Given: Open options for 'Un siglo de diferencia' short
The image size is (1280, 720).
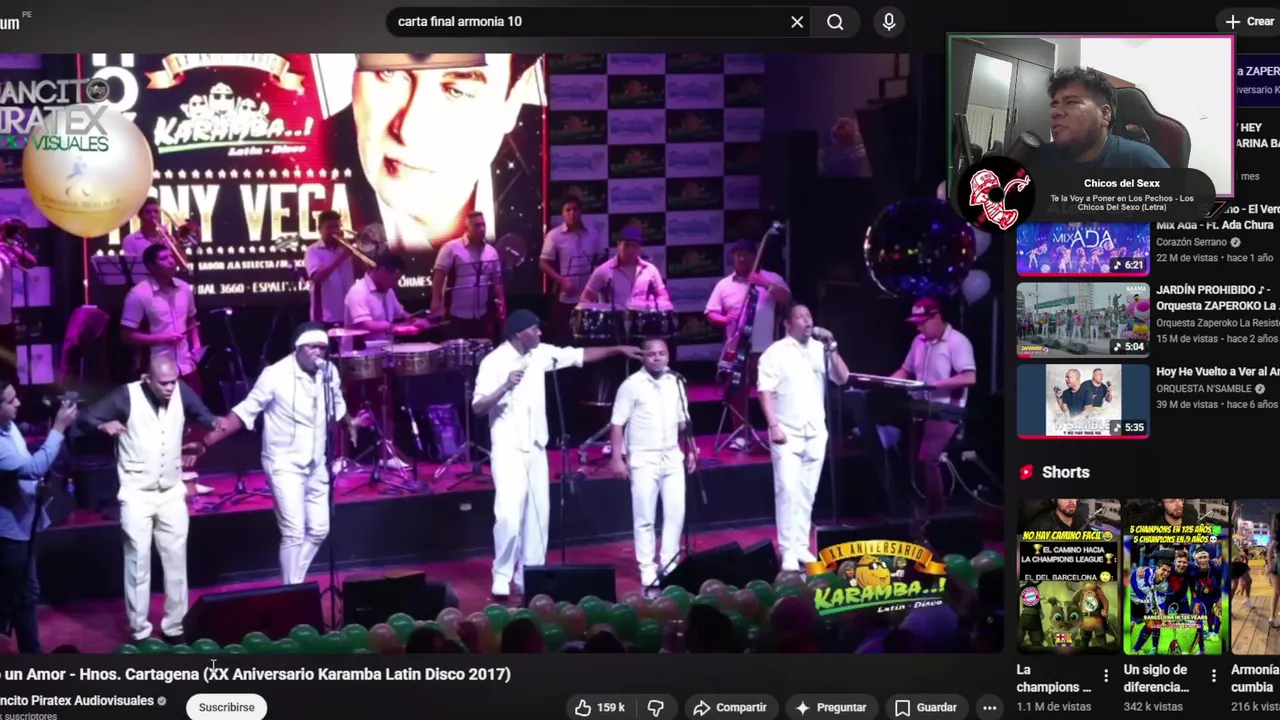Looking at the screenshot, I should [1213, 677].
